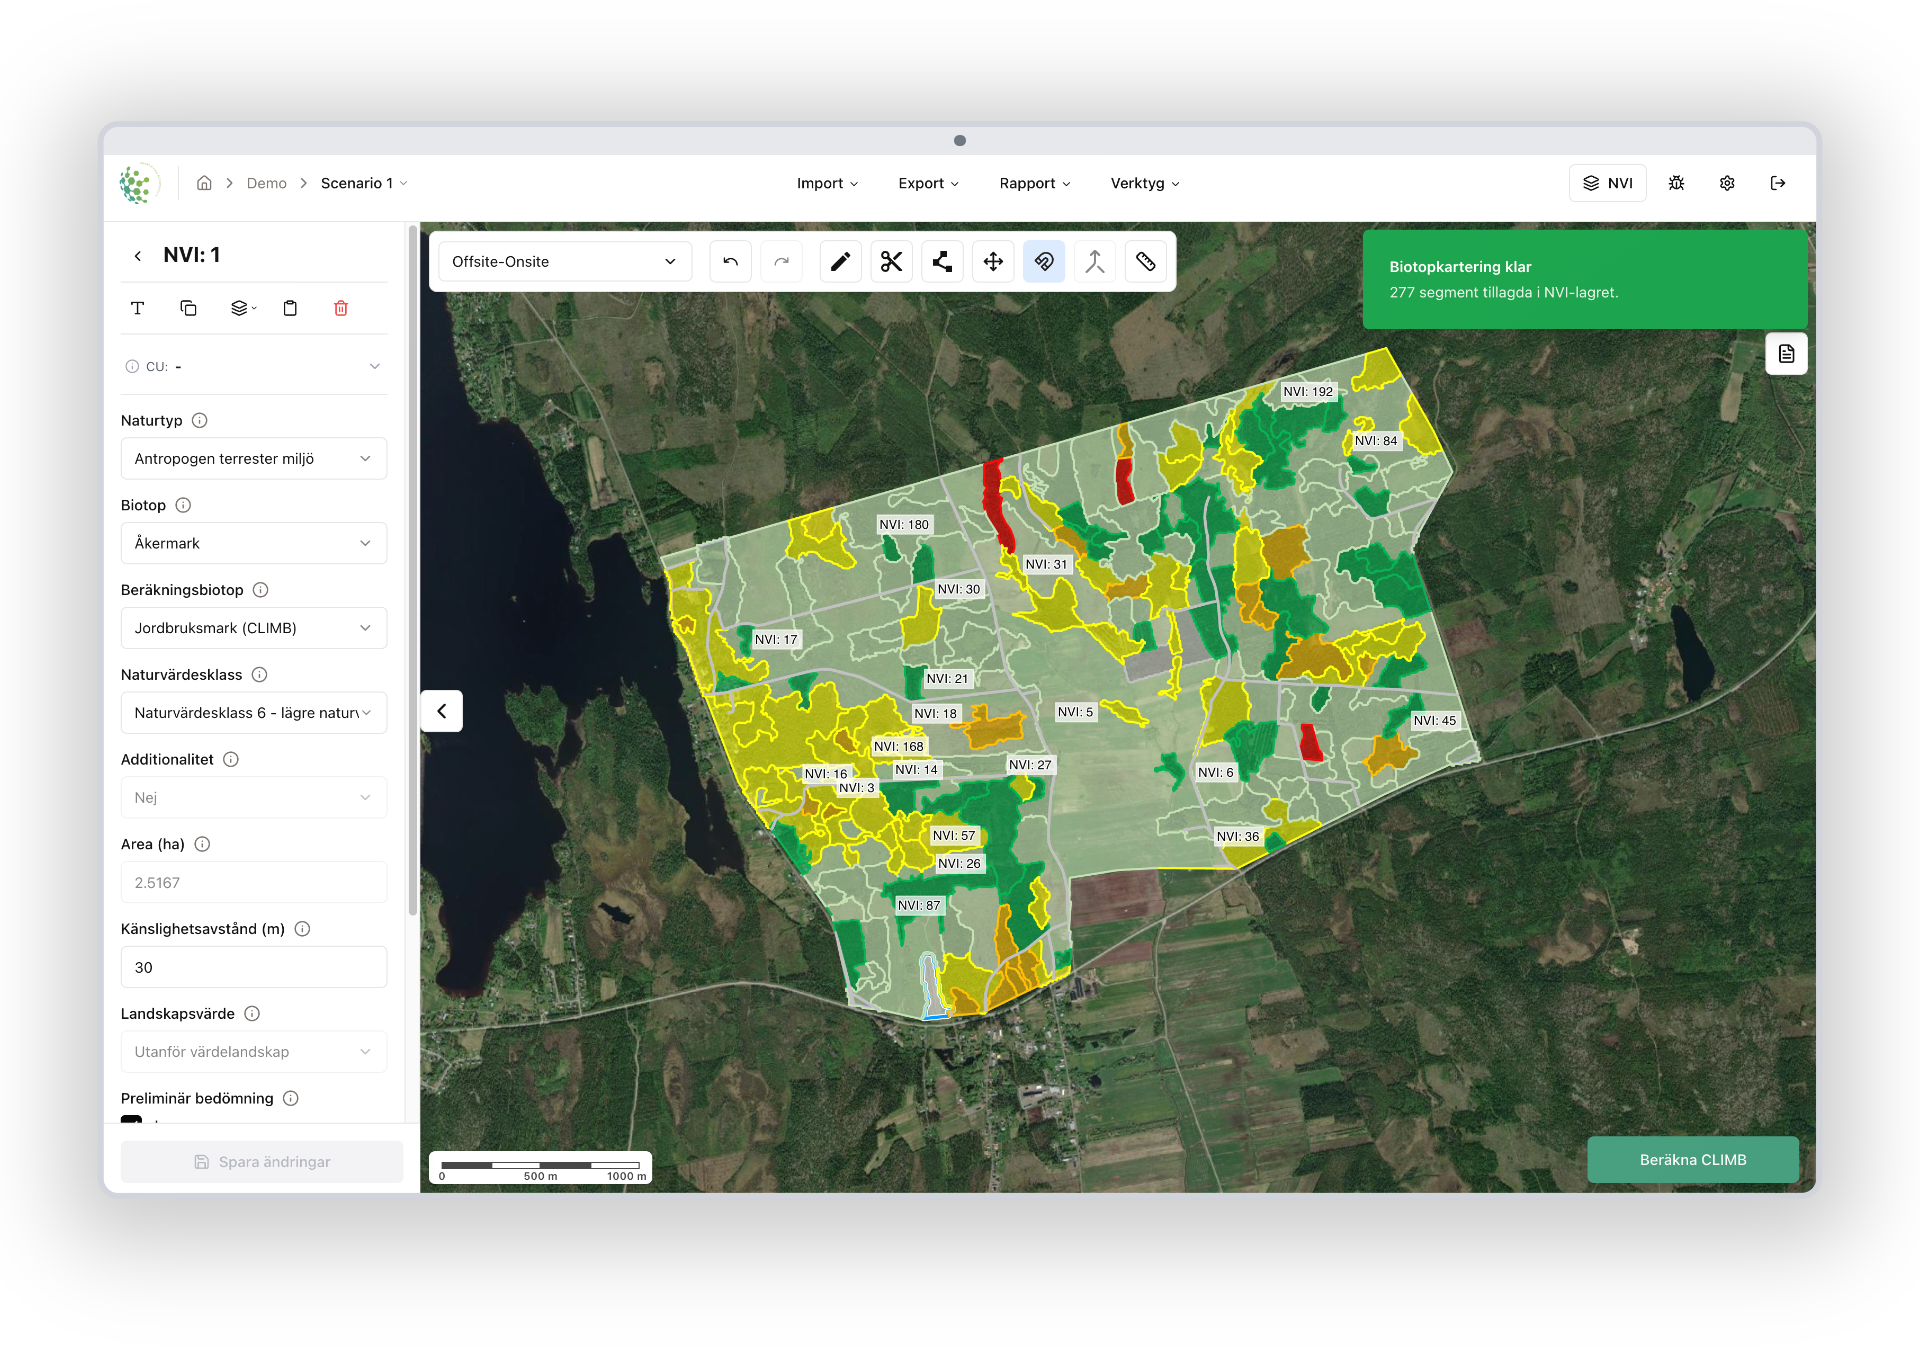Open the Export menu

pos(928,183)
